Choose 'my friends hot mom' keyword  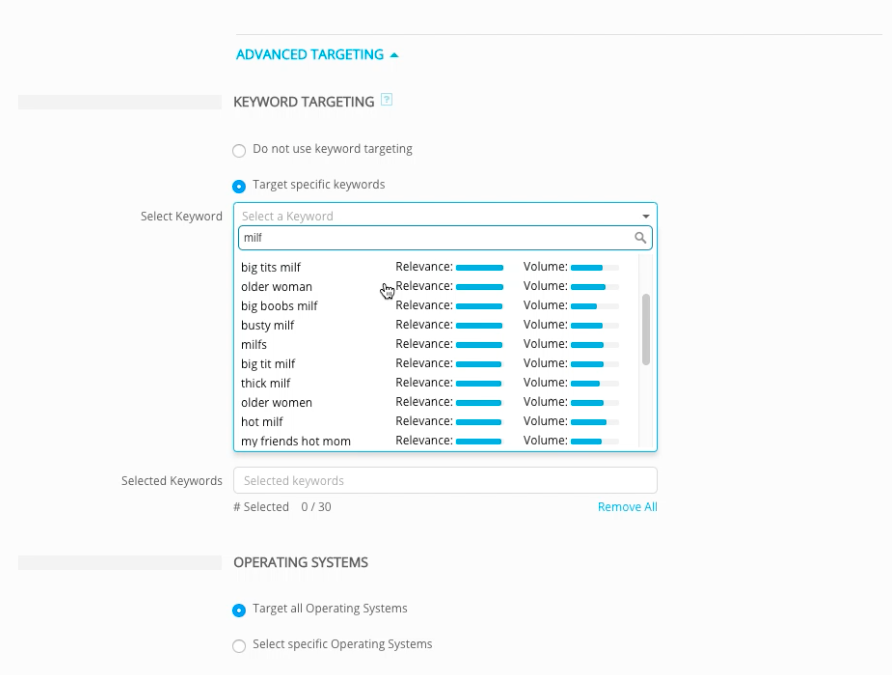(x=296, y=441)
